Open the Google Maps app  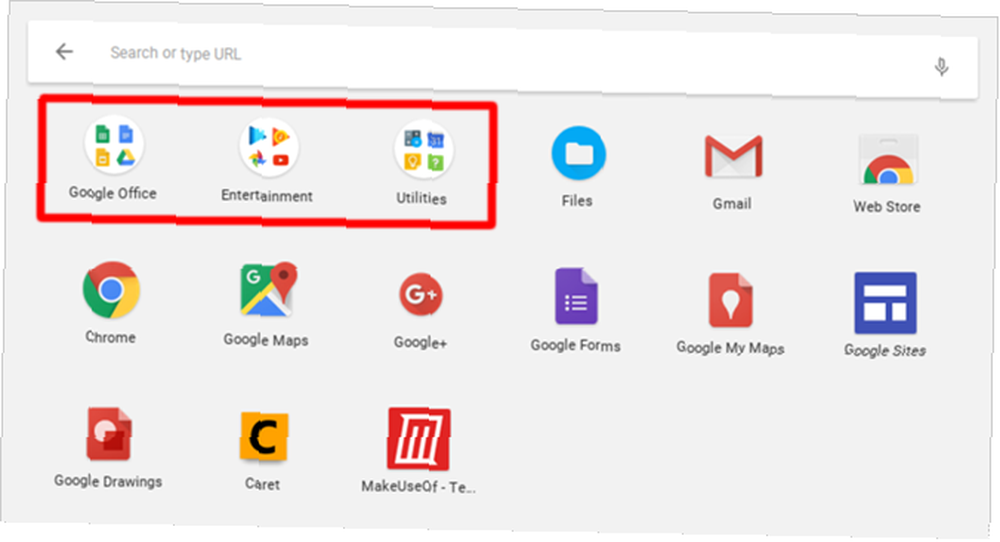tap(268, 289)
